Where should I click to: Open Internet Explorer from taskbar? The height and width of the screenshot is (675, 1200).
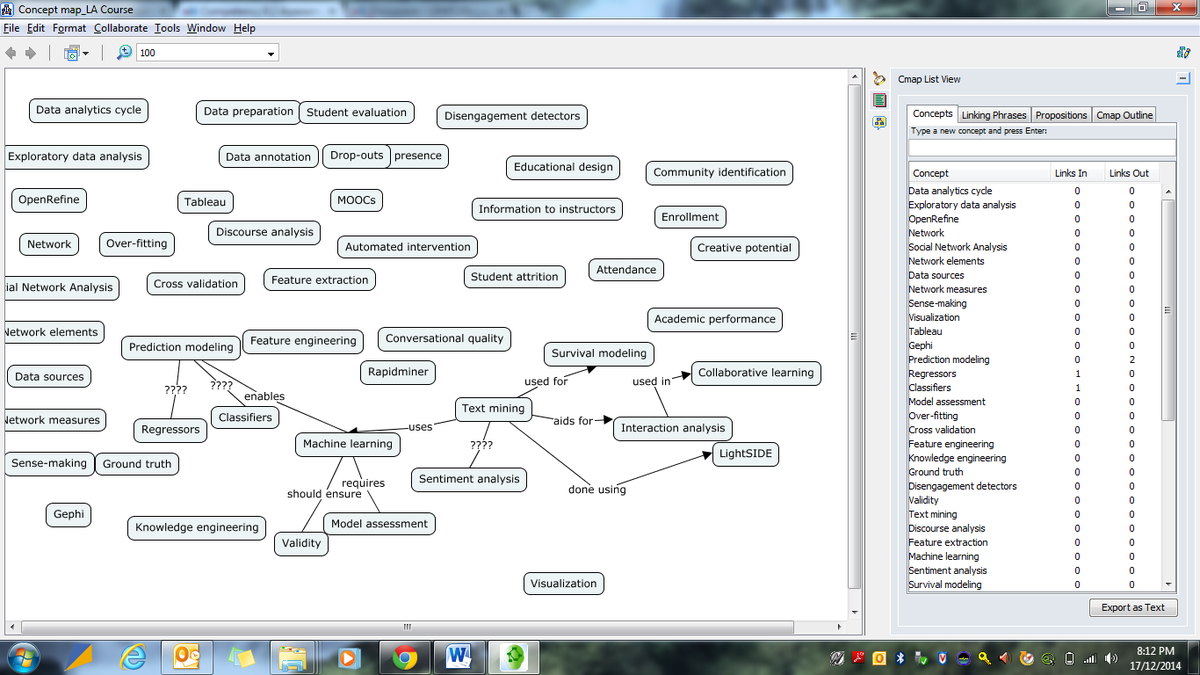pyautogui.click(x=133, y=657)
